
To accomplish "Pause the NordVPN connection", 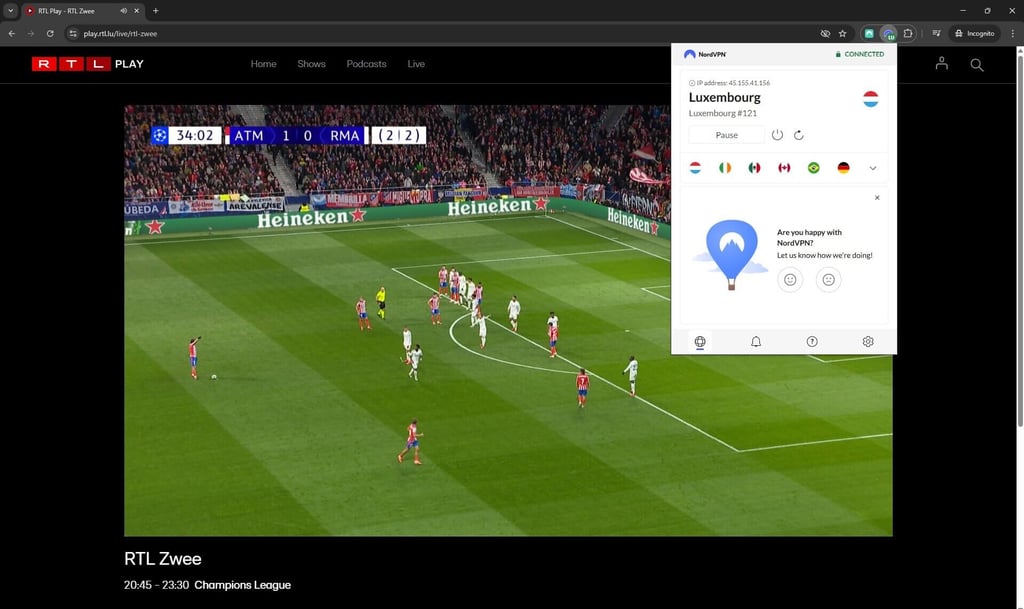I will point(726,135).
